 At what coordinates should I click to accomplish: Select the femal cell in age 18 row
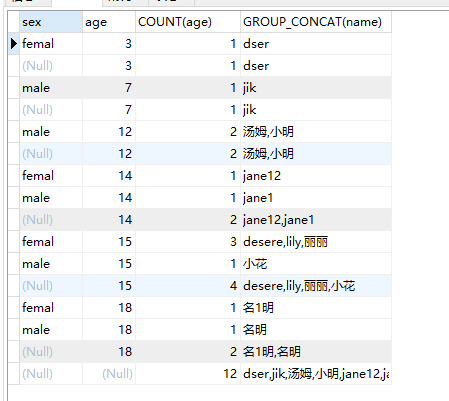click(51, 308)
